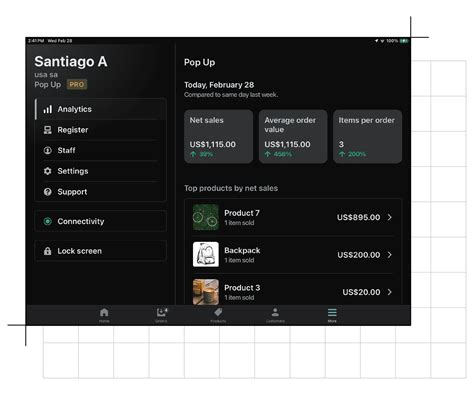Open Analytics from the sidebar
This screenshot has height=395, width=474.
[x=101, y=109]
